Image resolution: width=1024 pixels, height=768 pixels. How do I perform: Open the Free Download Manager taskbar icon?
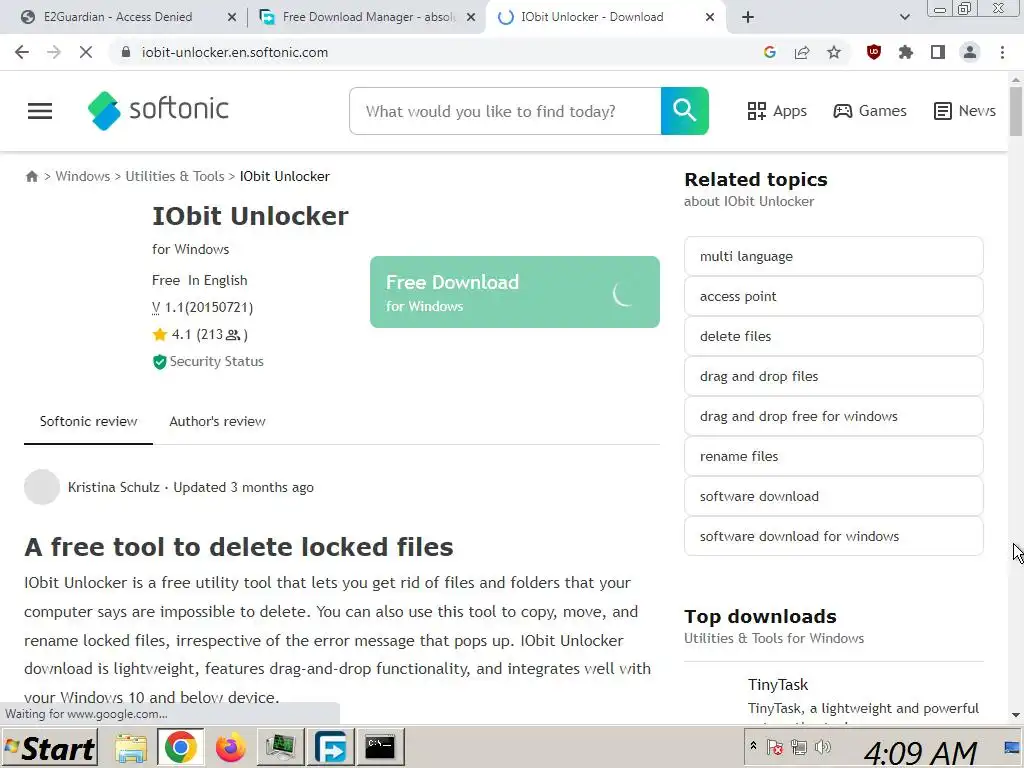pyautogui.click(x=331, y=748)
